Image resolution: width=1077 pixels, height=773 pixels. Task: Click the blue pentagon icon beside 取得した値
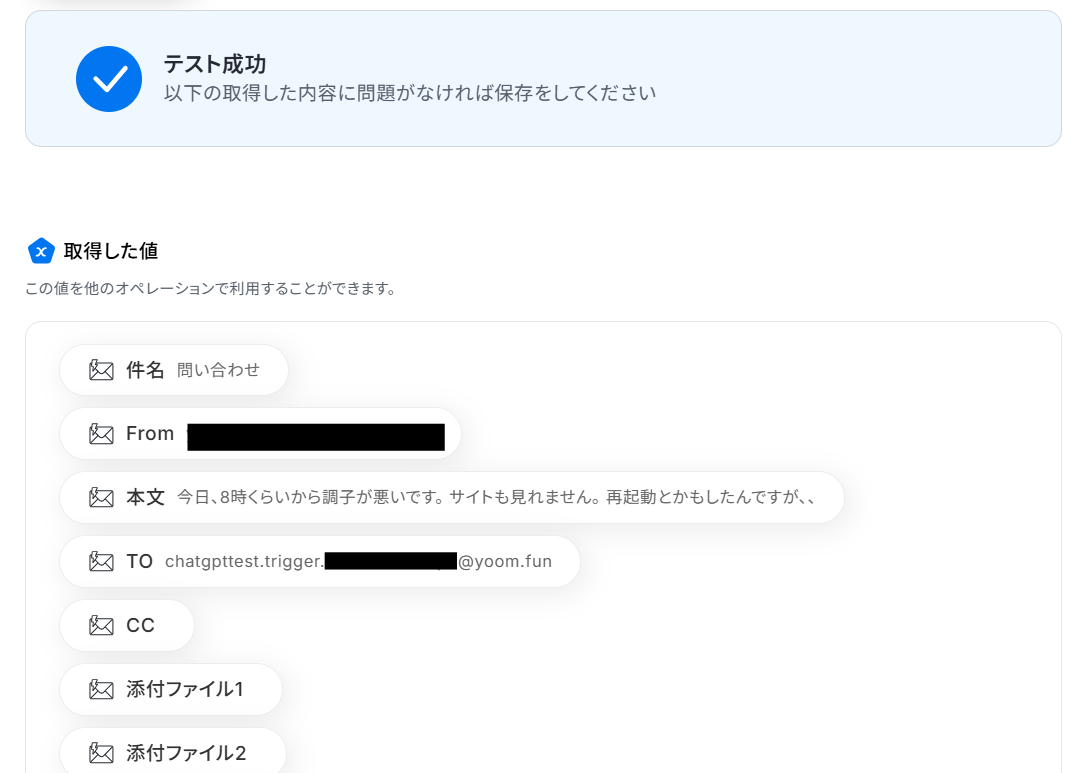click(x=41, y=251)
